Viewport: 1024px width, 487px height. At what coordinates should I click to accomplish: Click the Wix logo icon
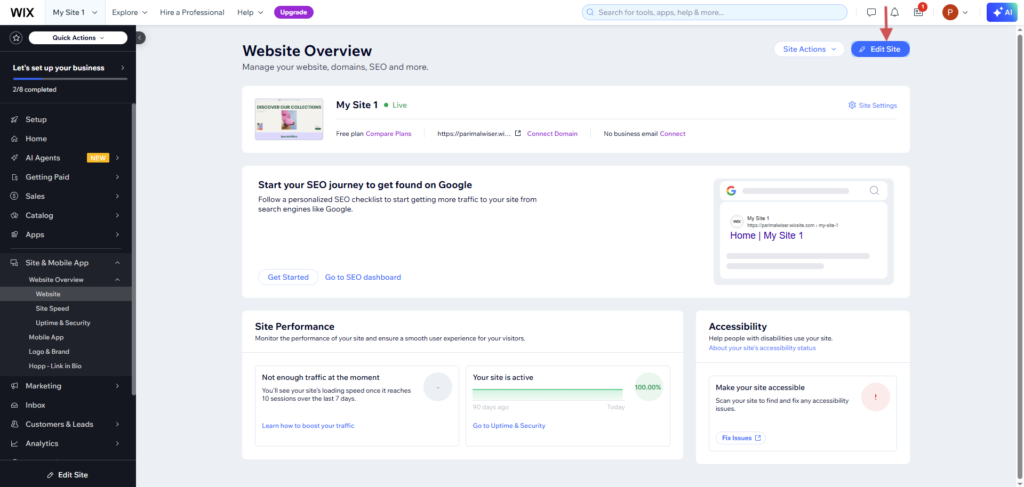(x=20, y=12)
